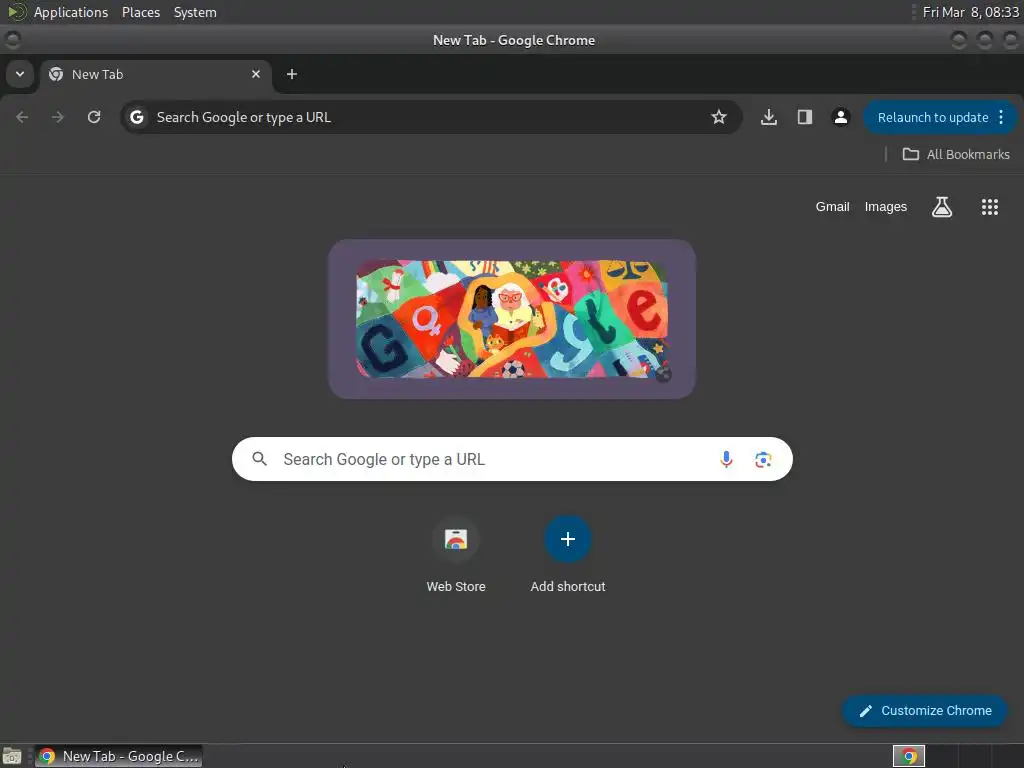Click the Add shortcut button
This screenshot has height=768, width=1024.
[568, 555]
